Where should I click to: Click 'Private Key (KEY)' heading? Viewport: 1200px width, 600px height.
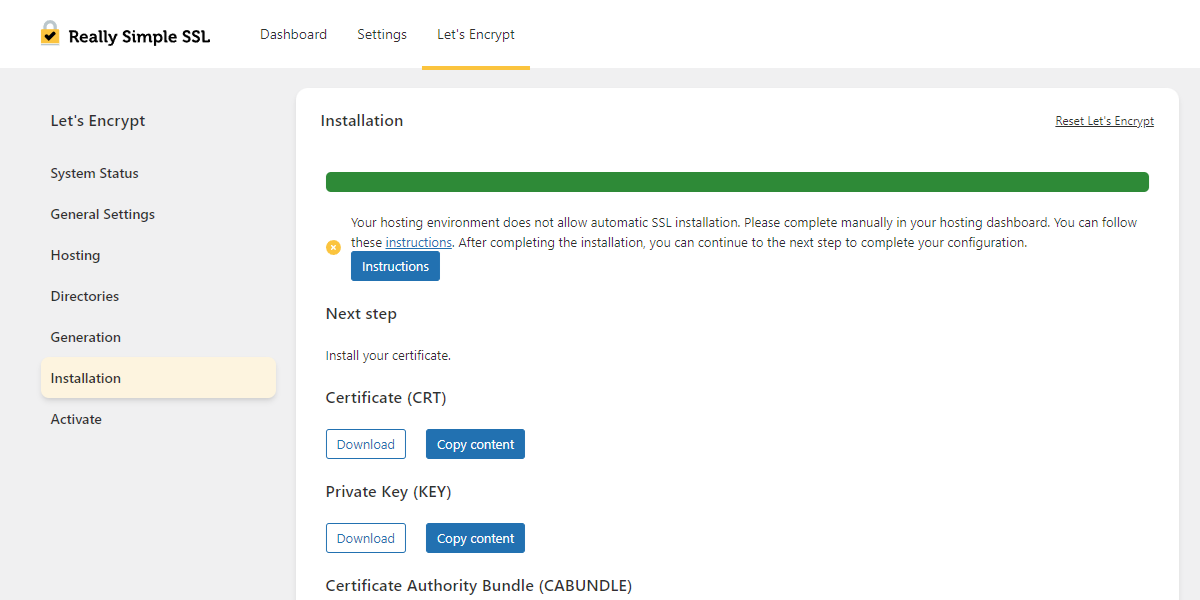coord(388,492)
